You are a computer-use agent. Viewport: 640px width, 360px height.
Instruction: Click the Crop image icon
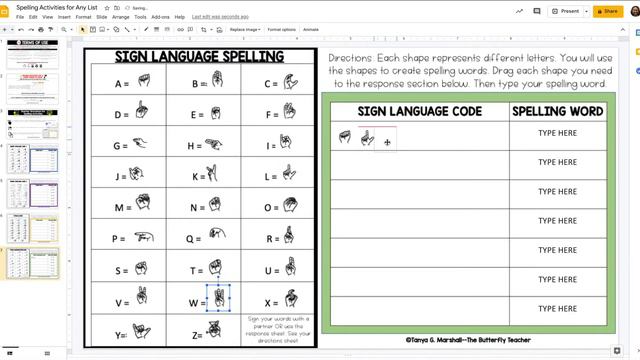pos(204,30)
